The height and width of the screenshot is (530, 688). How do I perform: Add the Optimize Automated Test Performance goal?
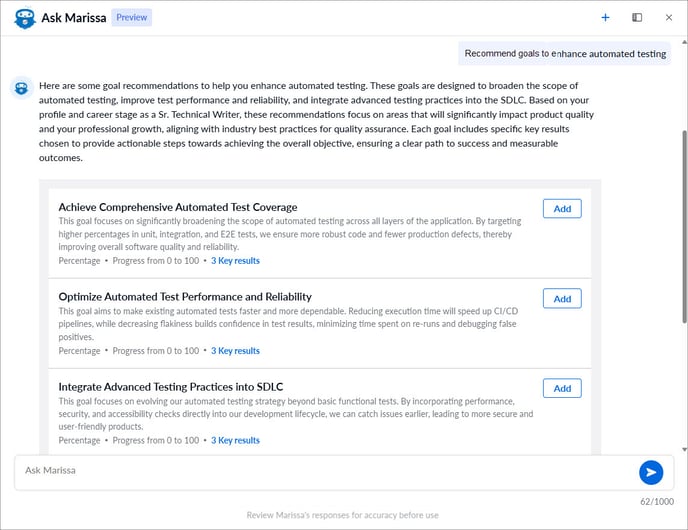[x=562, y=298]
